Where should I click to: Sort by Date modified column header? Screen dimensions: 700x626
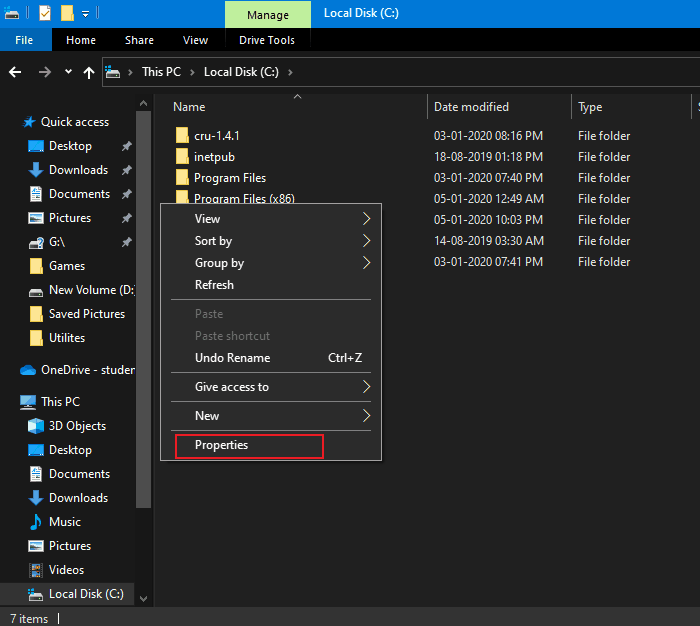coord(471,107)
